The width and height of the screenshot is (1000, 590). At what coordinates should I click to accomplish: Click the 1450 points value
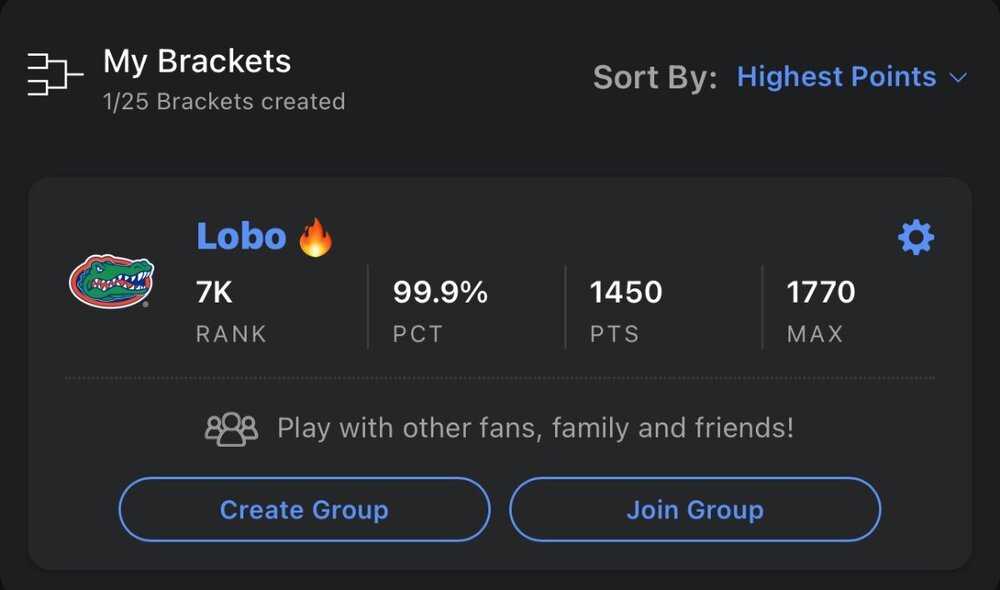(x=626, y=292)
